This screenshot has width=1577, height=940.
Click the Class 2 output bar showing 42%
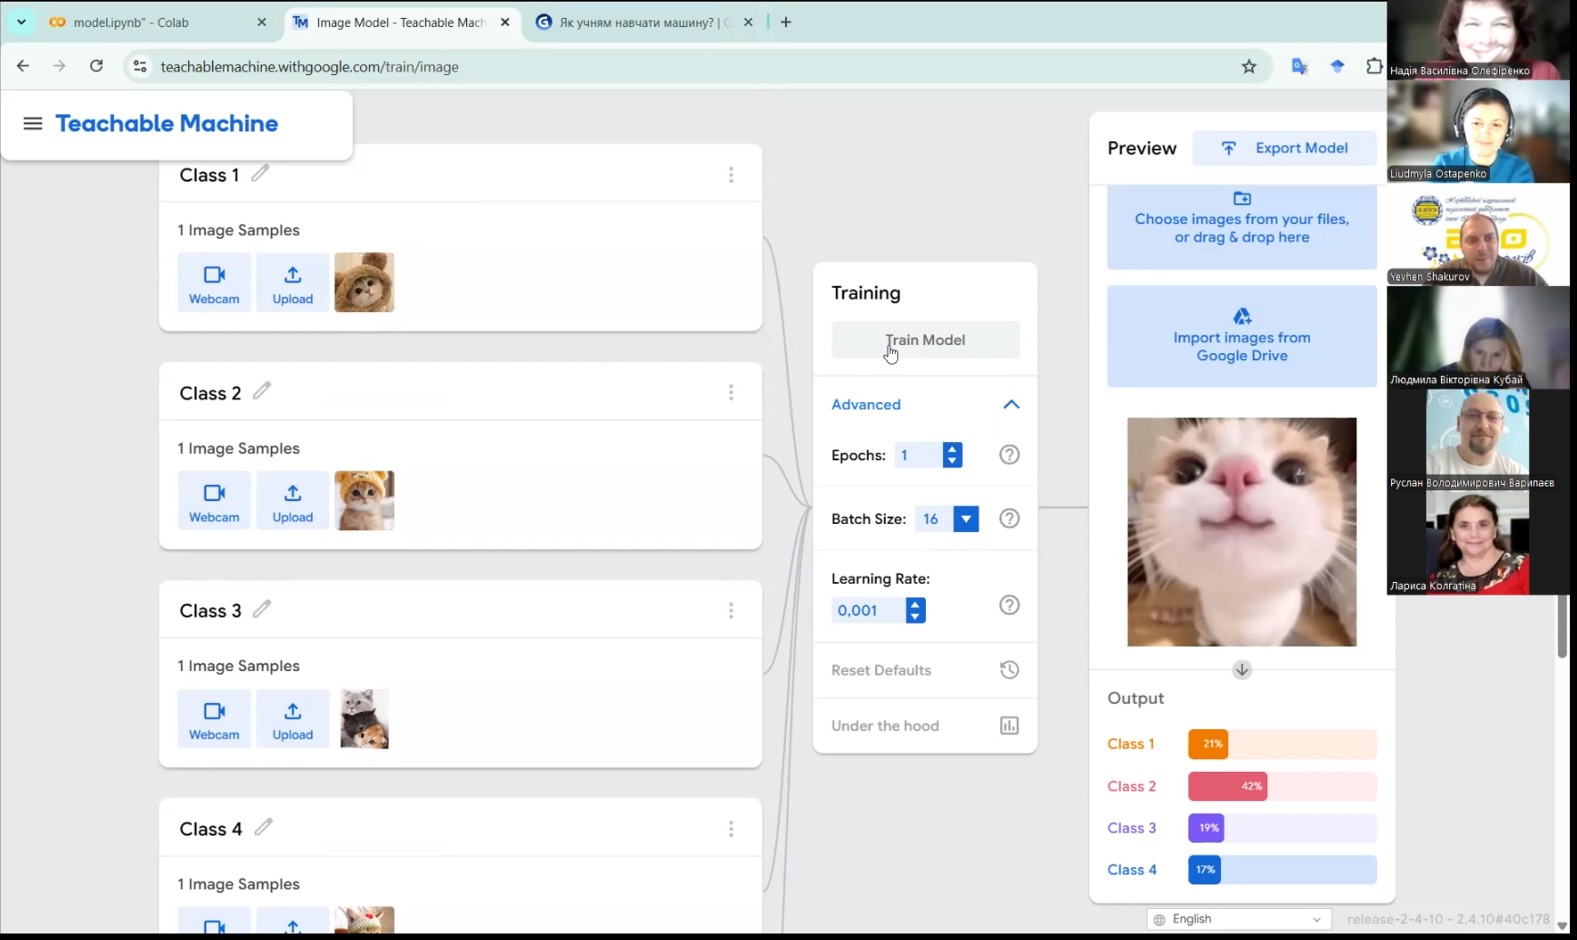click(1282, 786)
